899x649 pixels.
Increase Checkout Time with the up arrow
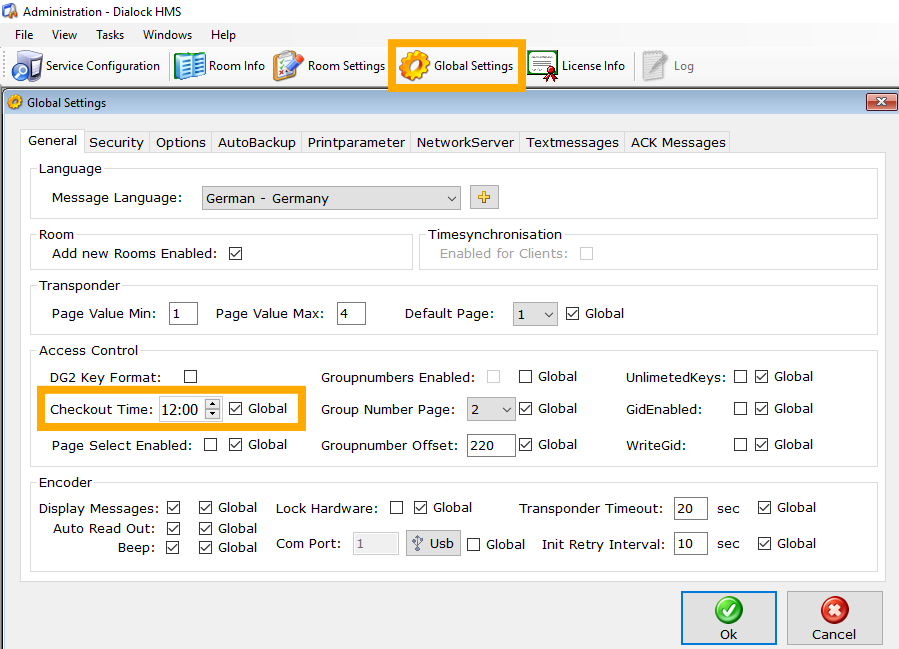212,404
